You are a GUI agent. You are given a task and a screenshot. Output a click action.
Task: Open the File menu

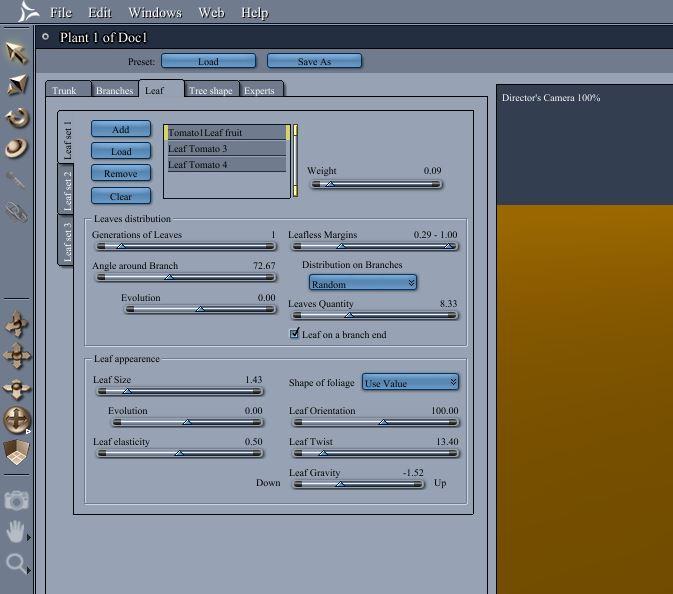tap(61, 12)
